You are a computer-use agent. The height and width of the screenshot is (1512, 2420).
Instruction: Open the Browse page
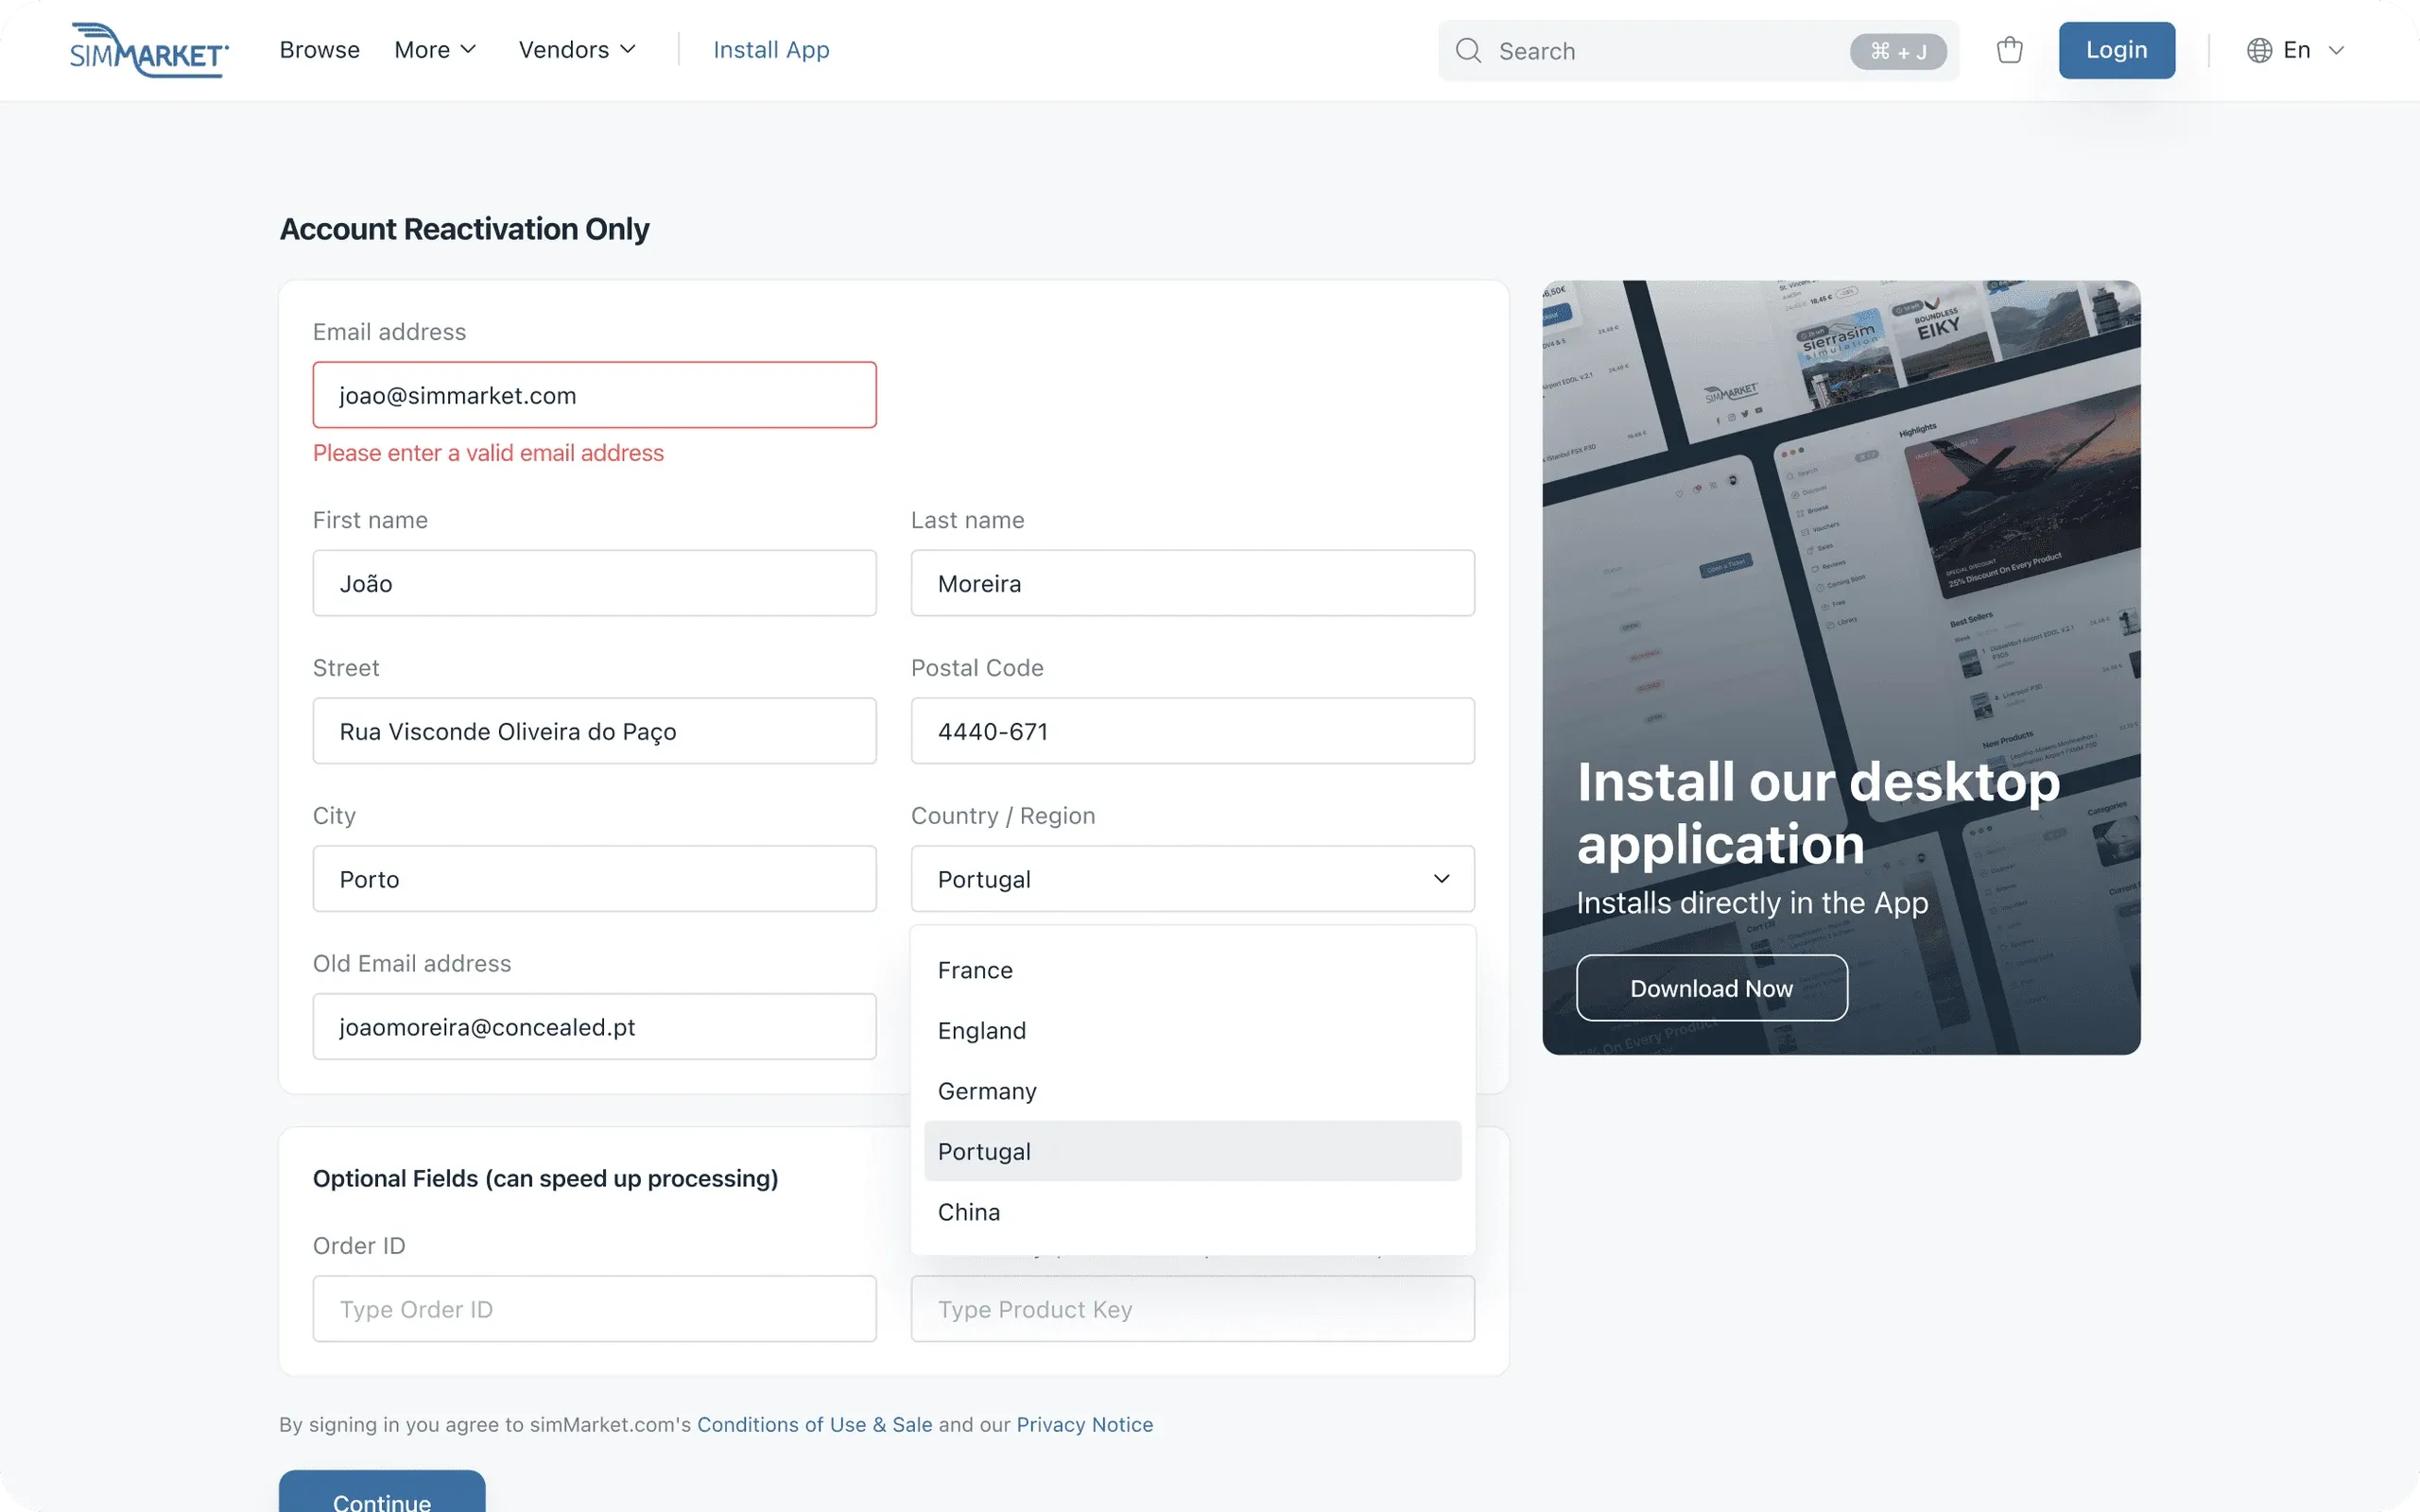tap(319, 50)
